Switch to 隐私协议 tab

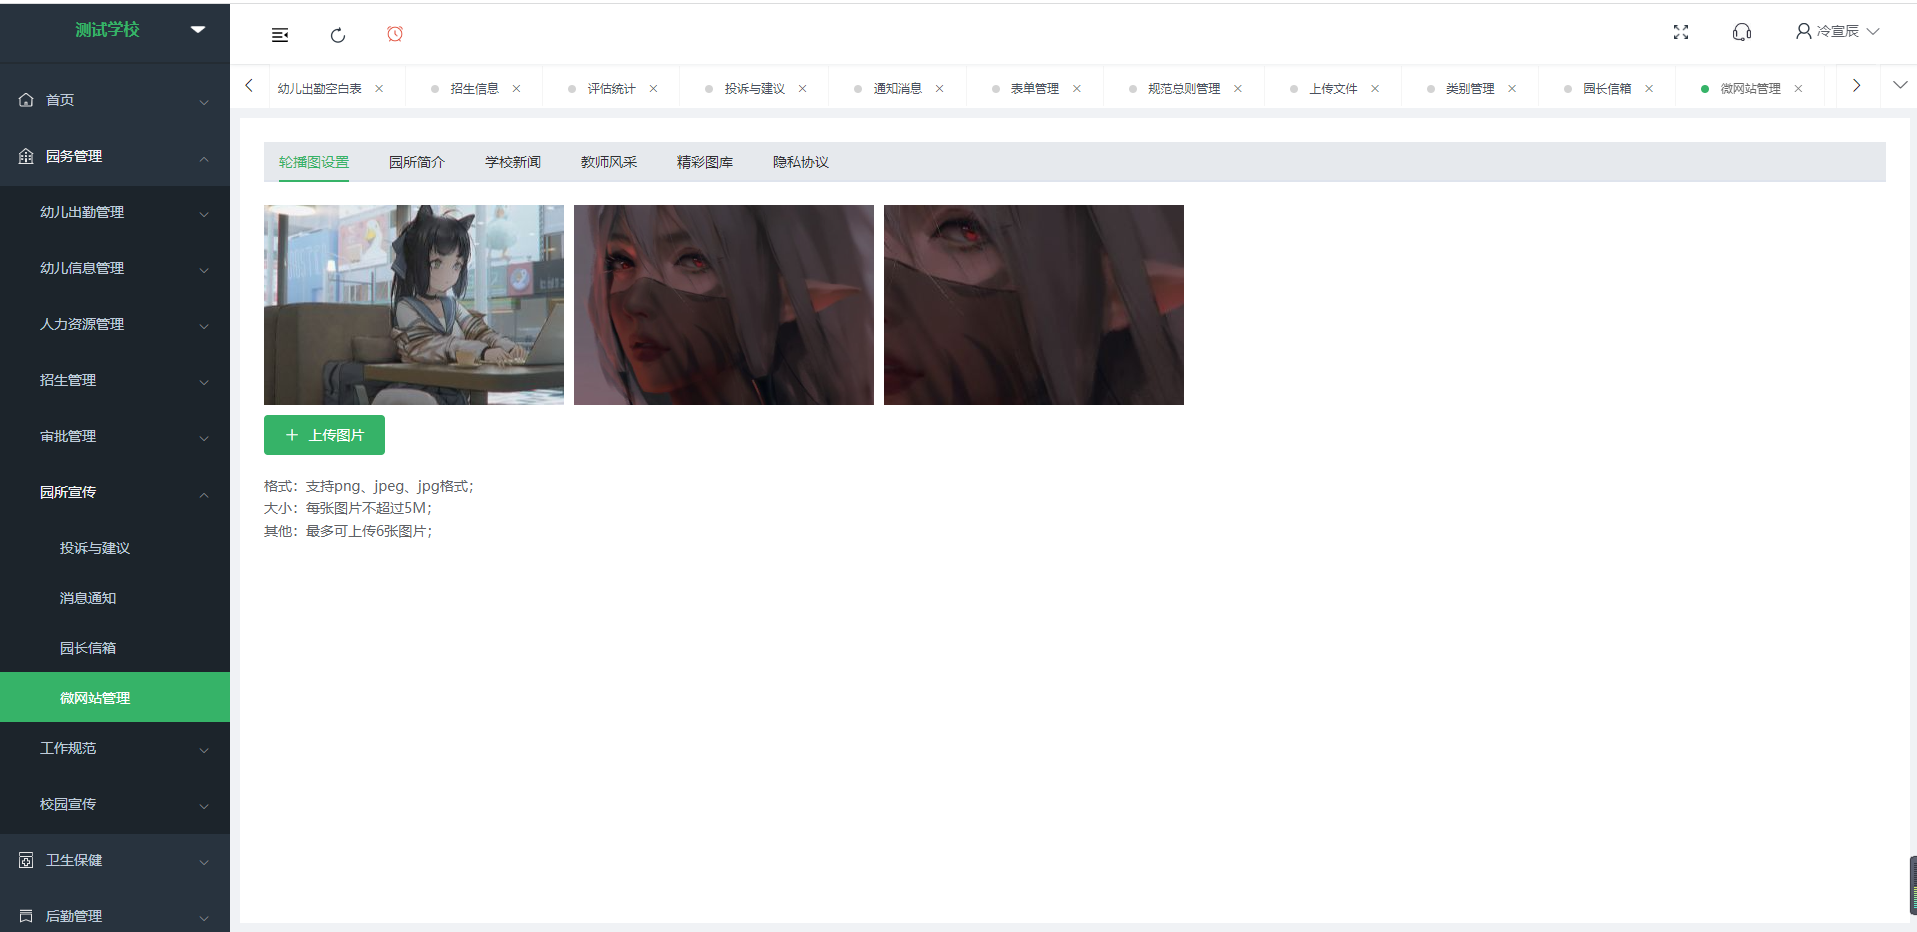click(801, 162)
